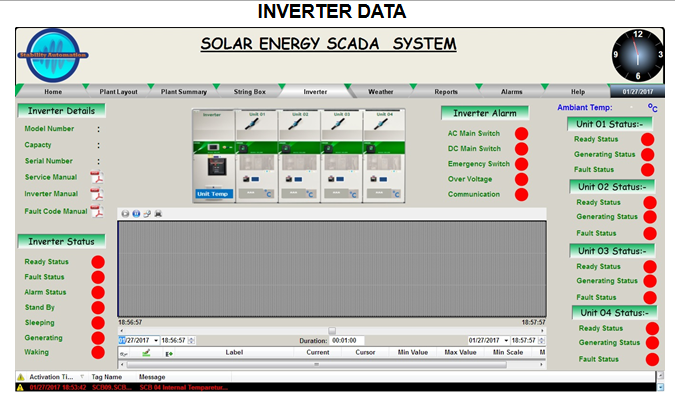This screenshot has height=396, width=675.
Task: Click the Unit 04 switch handle in cabinet
Action: 381,124
